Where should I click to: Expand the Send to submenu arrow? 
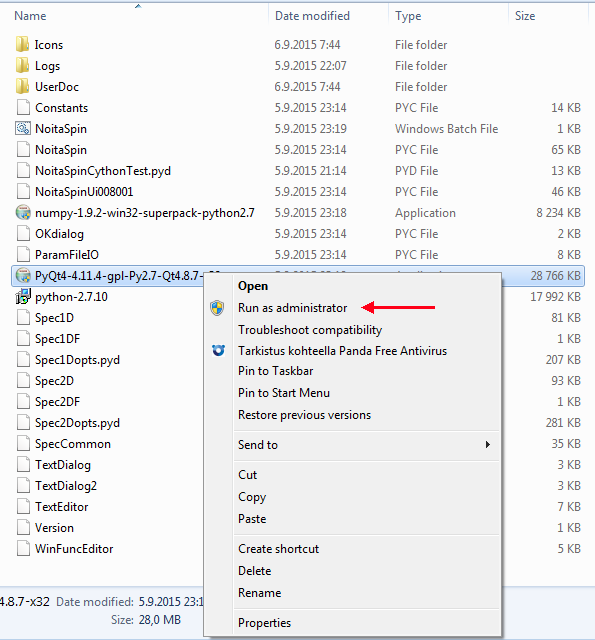coord(488,444)
